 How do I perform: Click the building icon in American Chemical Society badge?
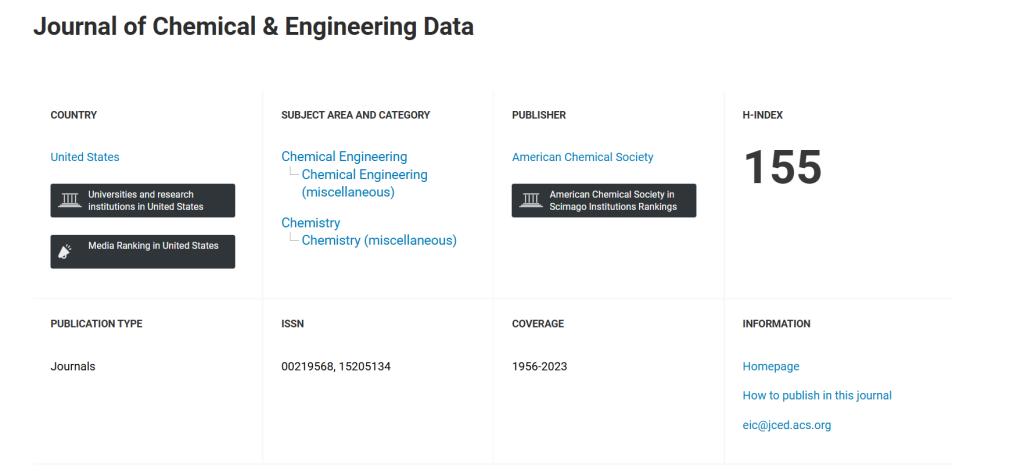[x=531, y=200]
